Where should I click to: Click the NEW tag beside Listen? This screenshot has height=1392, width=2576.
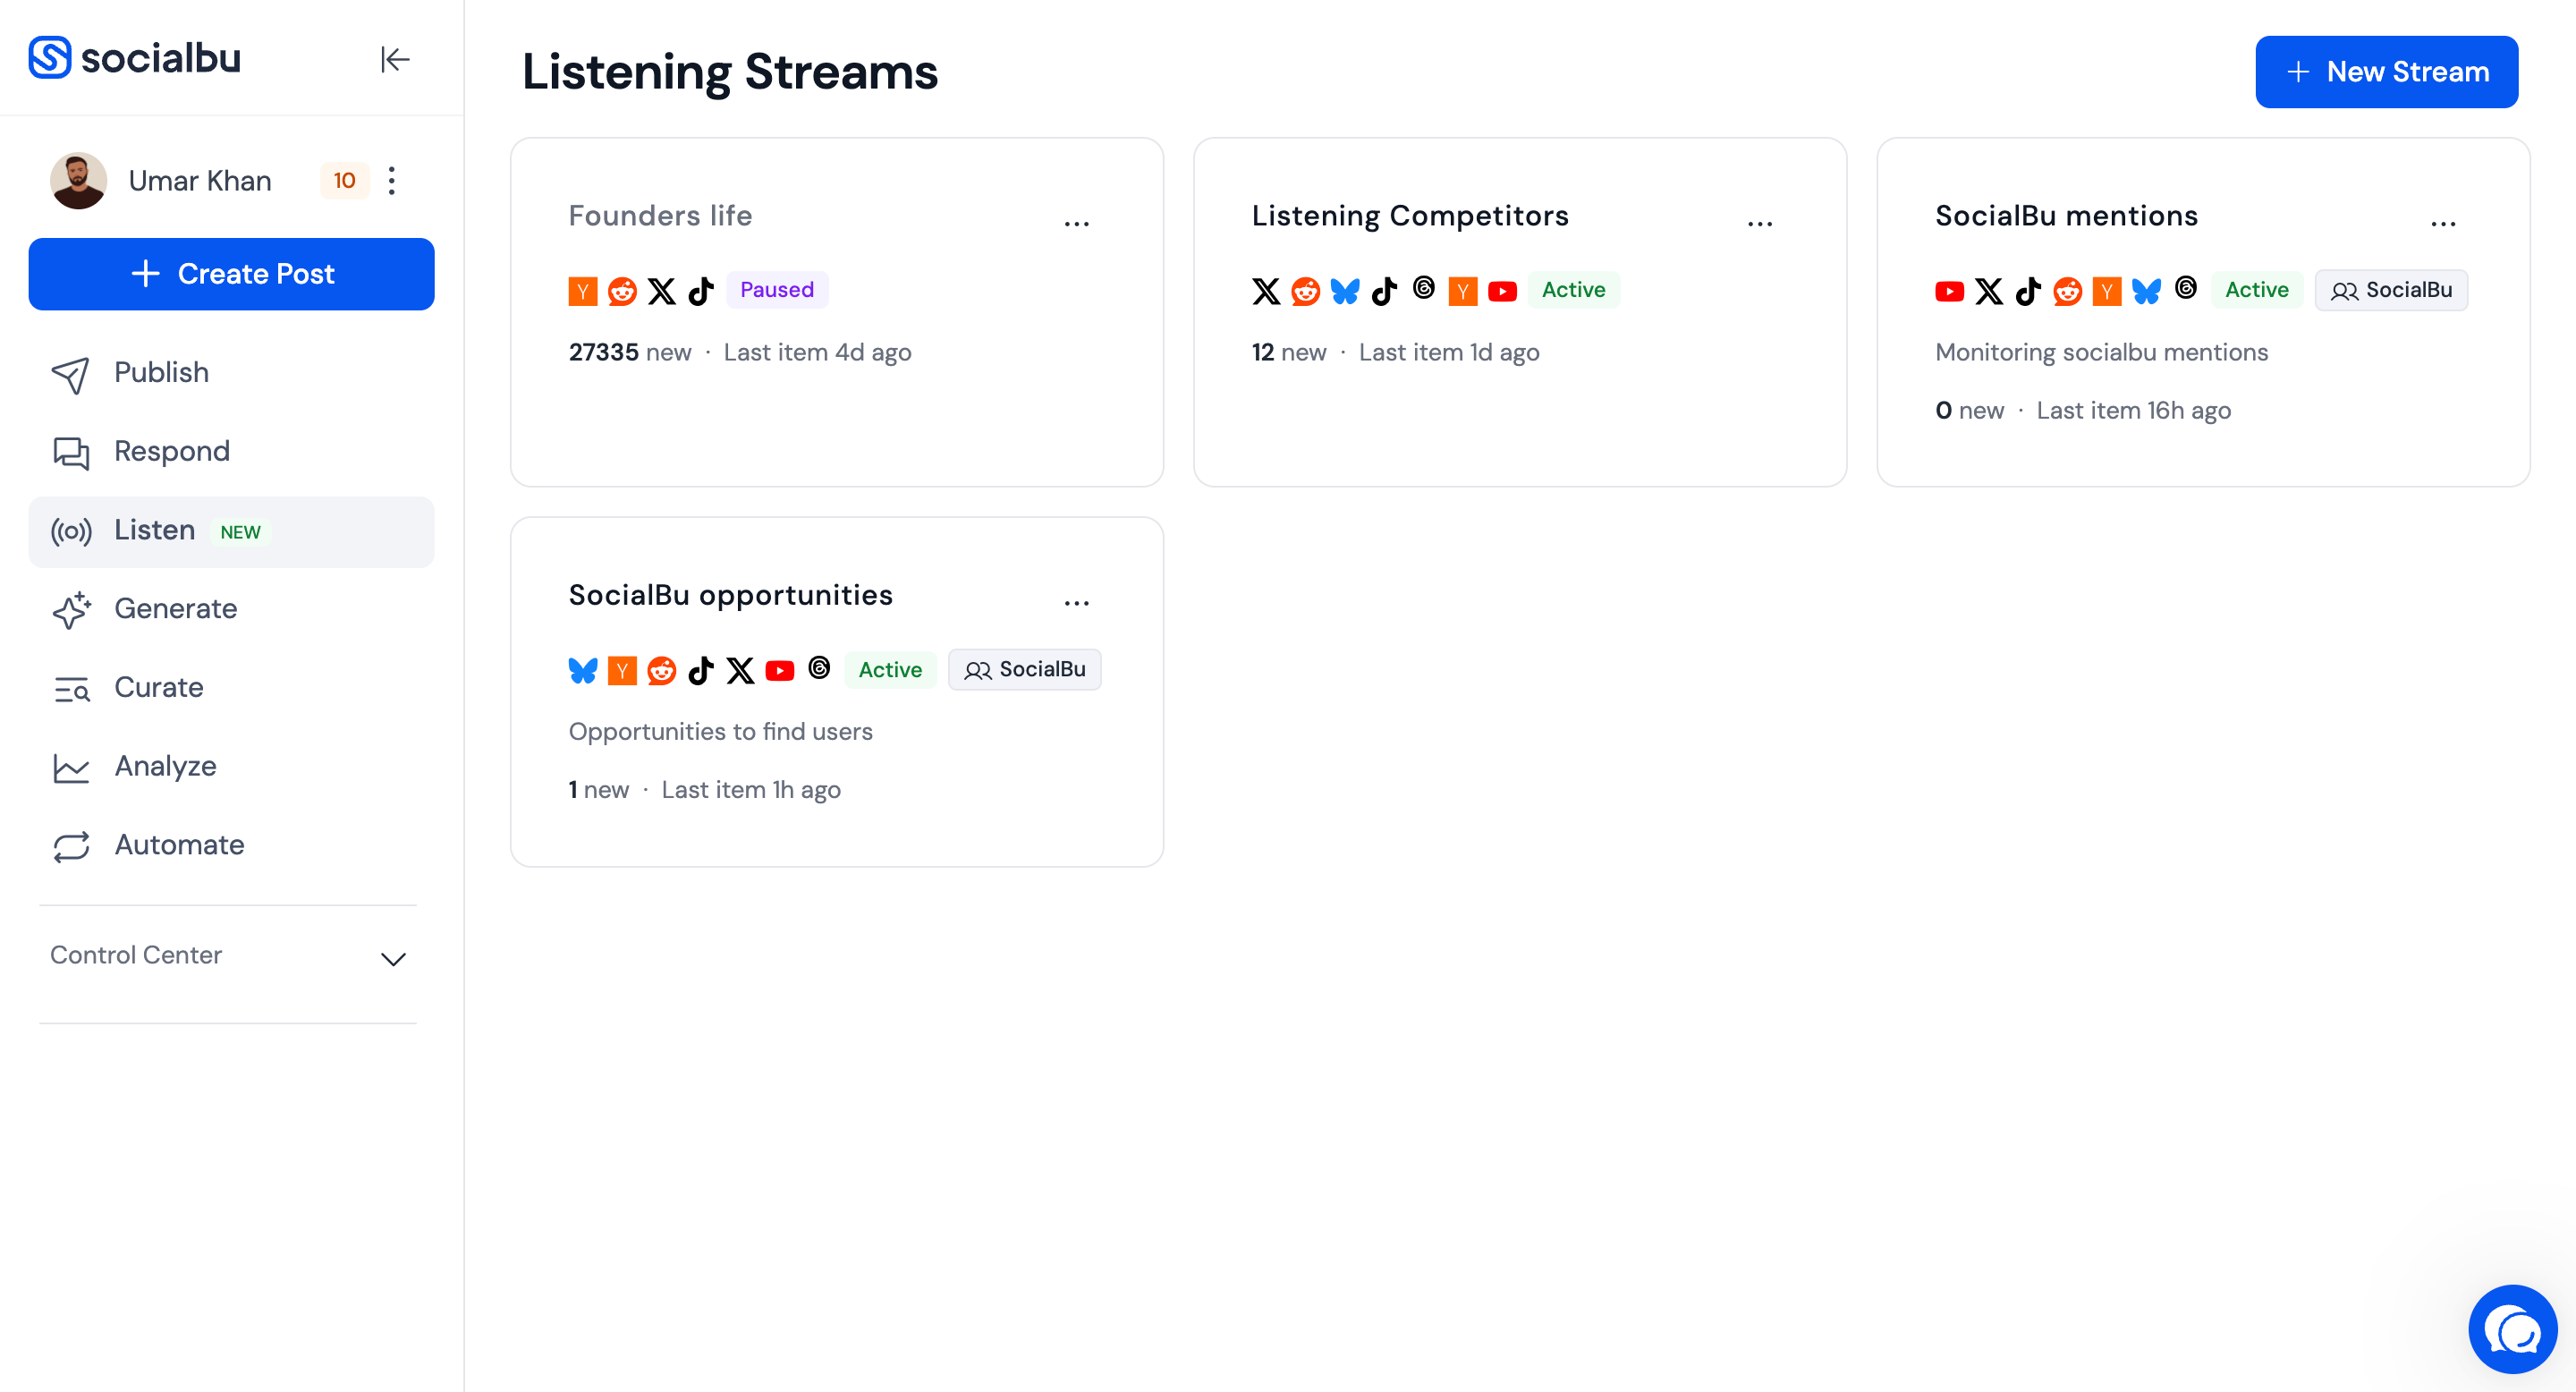click(240, 532)
